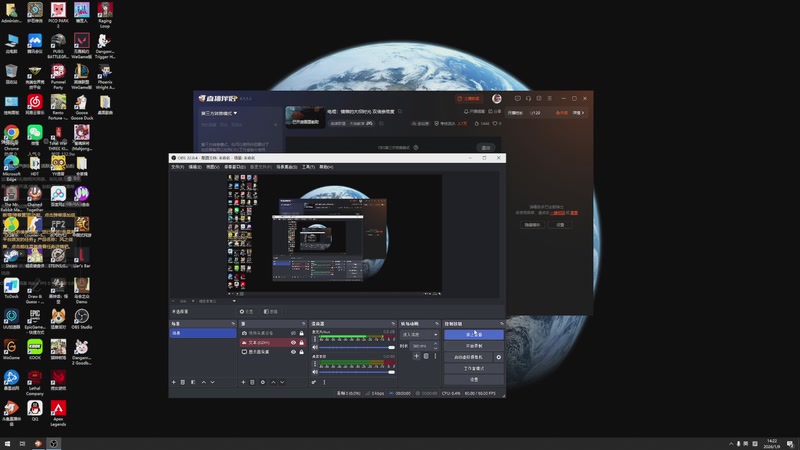Click Start Virtual Camera button

click(468, 357)
